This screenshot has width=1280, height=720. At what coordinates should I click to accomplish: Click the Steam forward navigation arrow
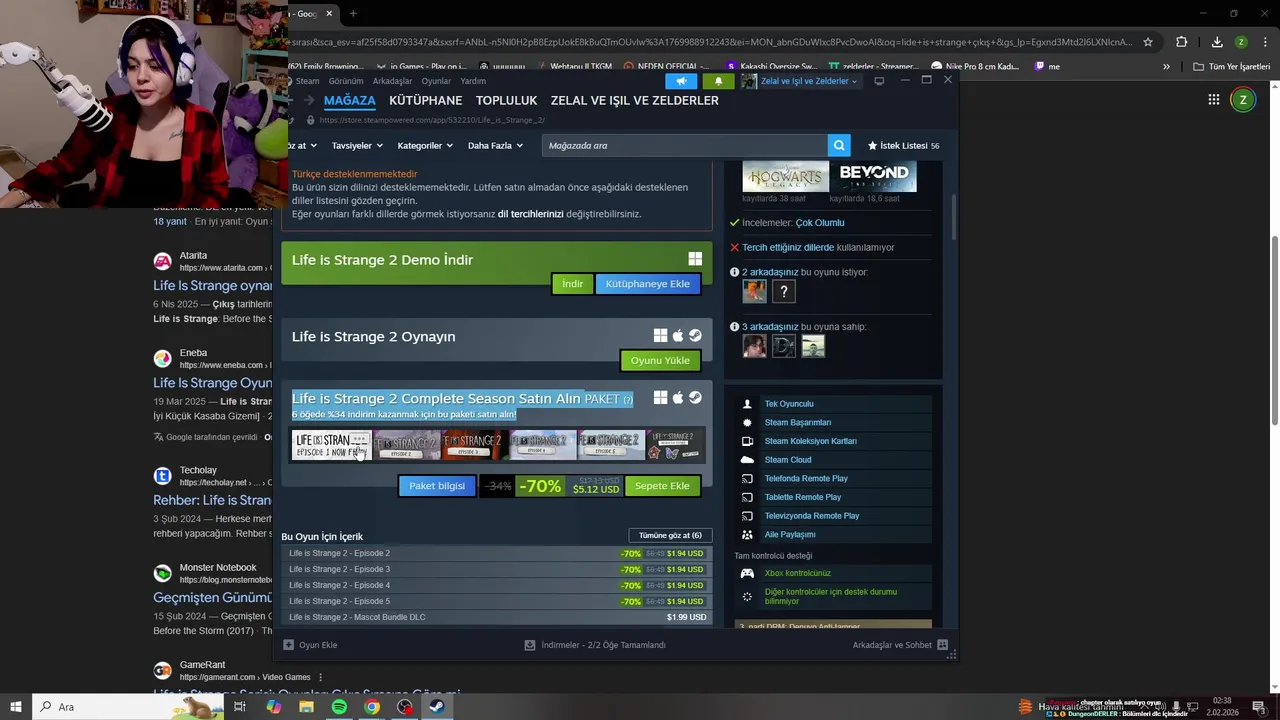(309, 100)
